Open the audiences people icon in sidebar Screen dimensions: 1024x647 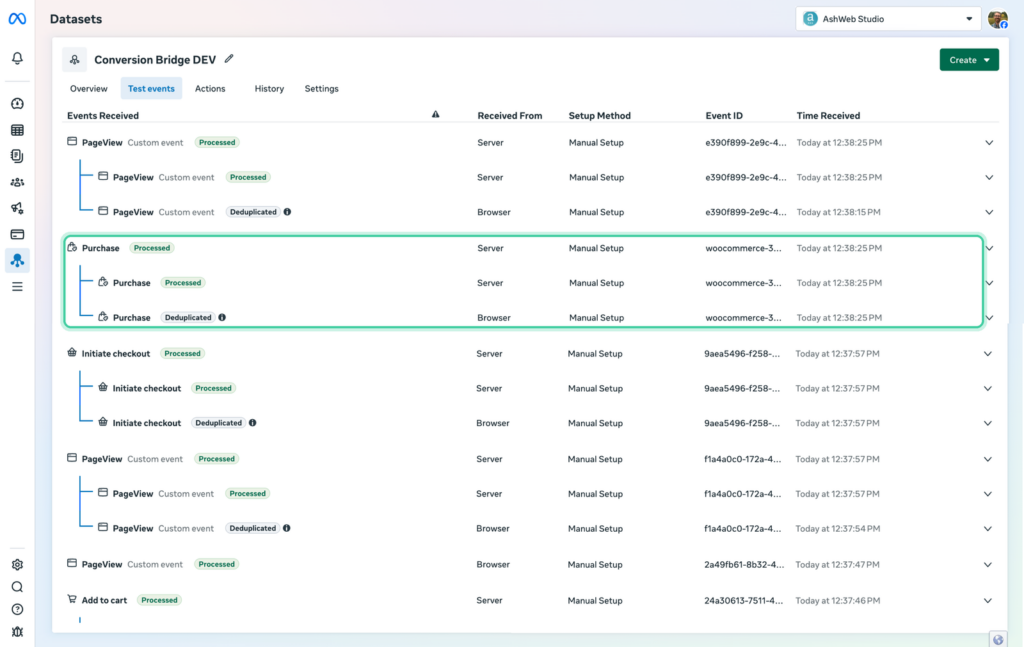[18, 182]
